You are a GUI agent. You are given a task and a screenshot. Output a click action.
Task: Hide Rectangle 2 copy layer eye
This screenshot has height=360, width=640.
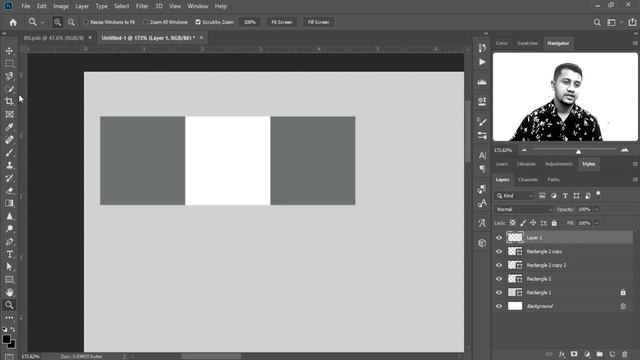pyautogui.click(x=499, y=251)
